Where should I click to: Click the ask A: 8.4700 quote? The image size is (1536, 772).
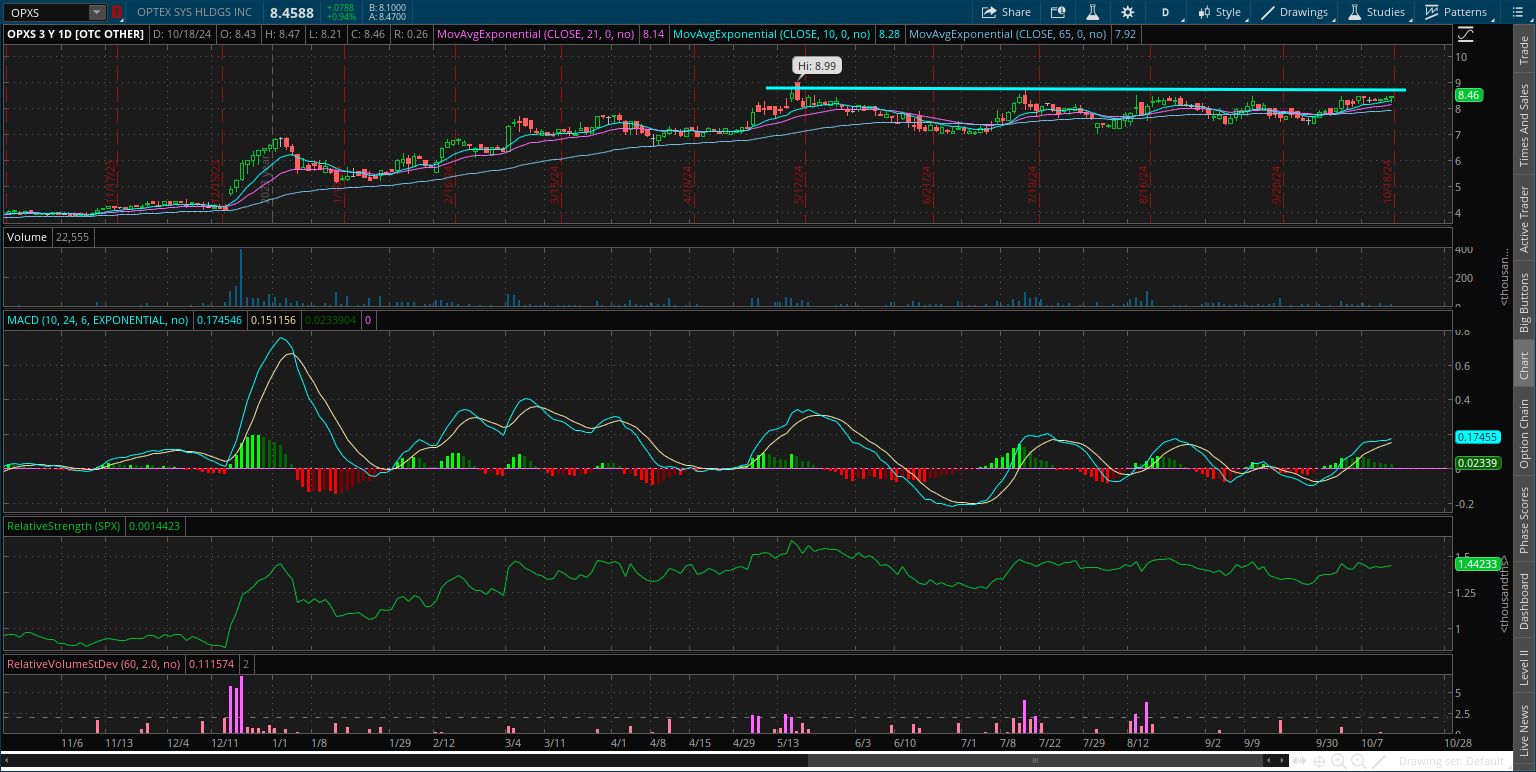point(386,18)
